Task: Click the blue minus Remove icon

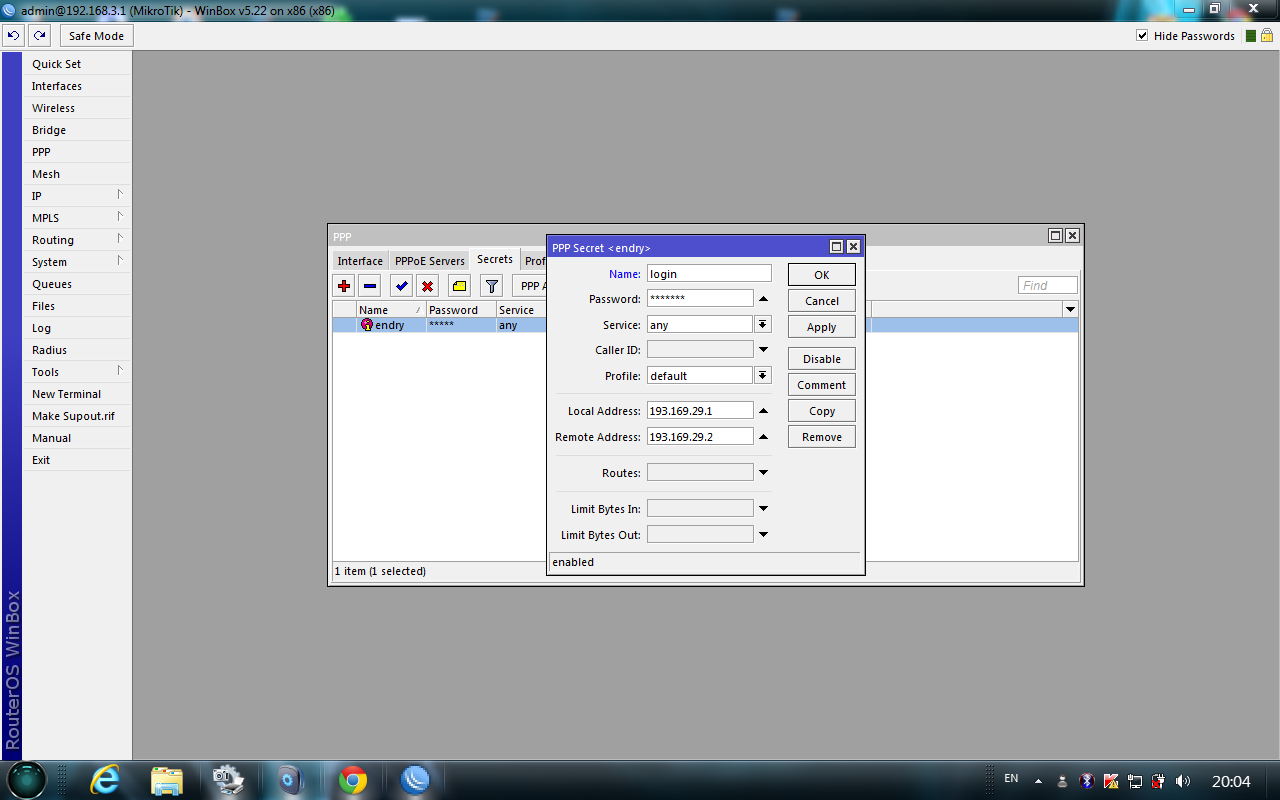Action: 370,286
